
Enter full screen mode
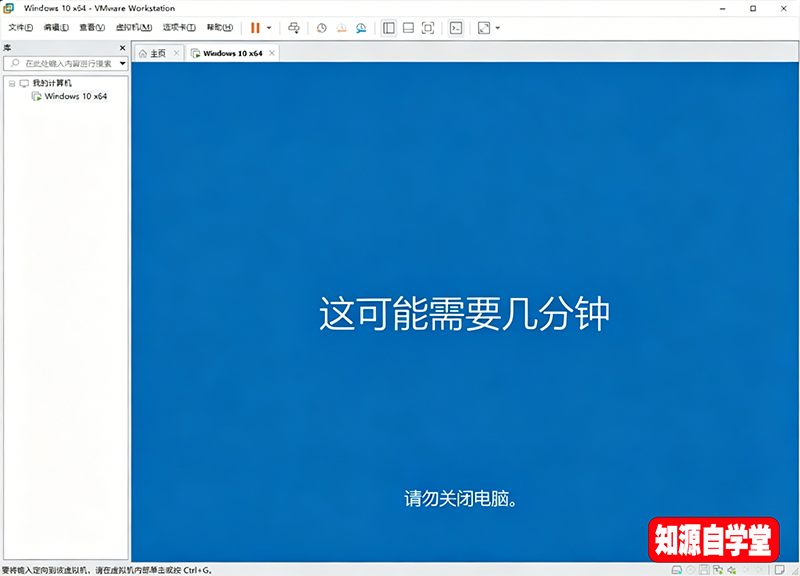[x=428, y=28]
